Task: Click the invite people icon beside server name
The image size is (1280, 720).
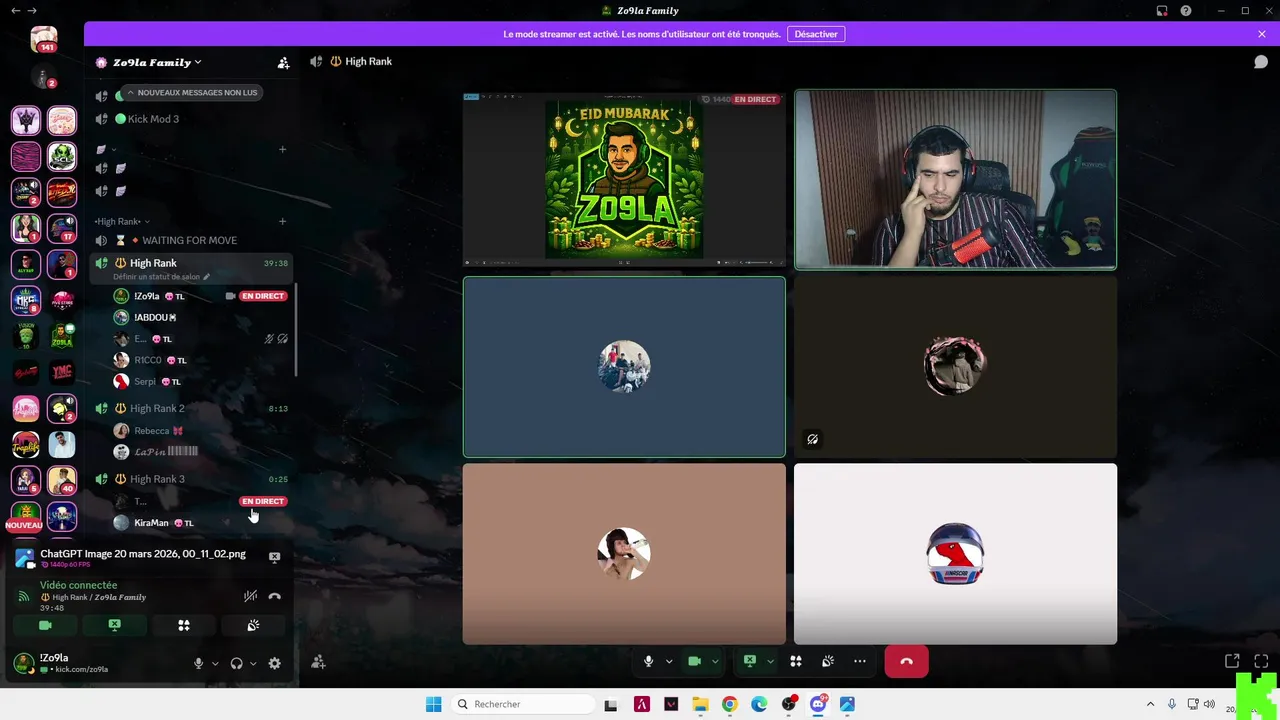Action: click(283, 62)
